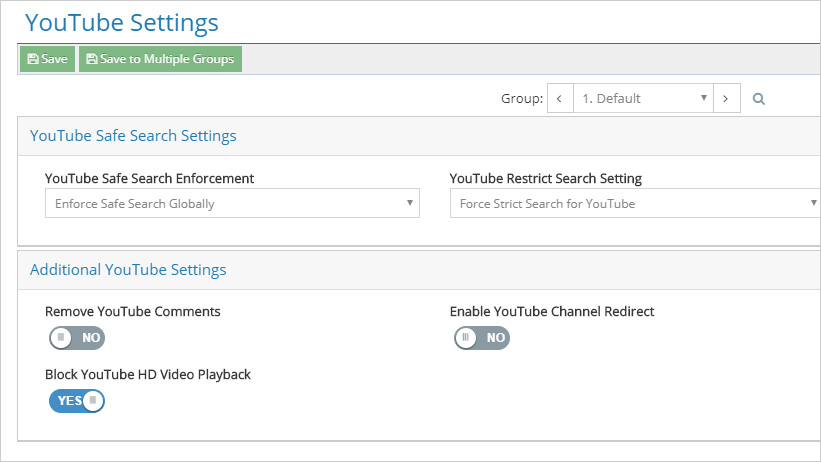Click Save to Multiple Groups button
The width and height of the screenshot is (821, 462).
coord(160,59)
